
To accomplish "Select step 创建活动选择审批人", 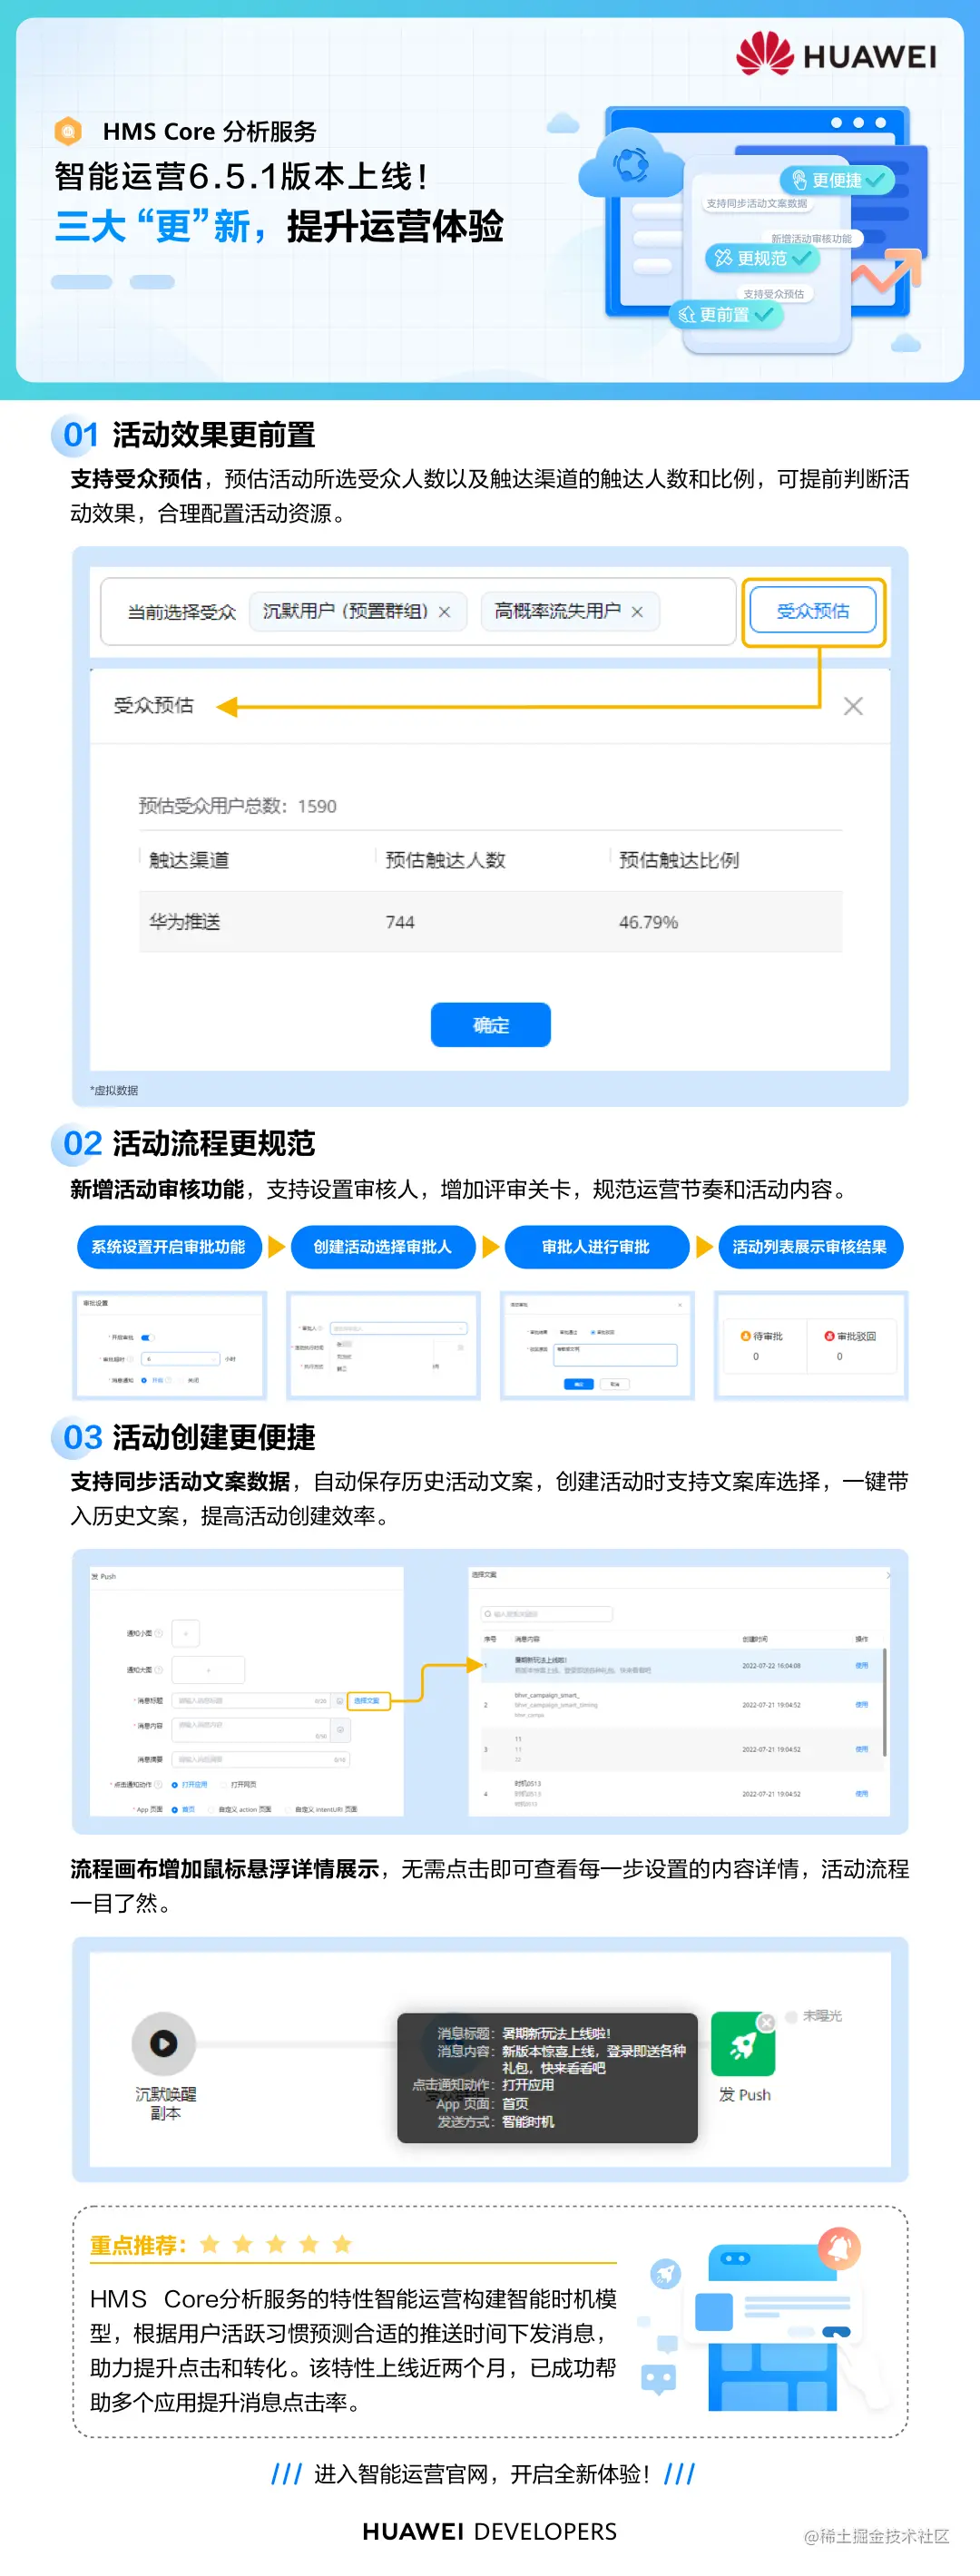I will click(383, 1247).
